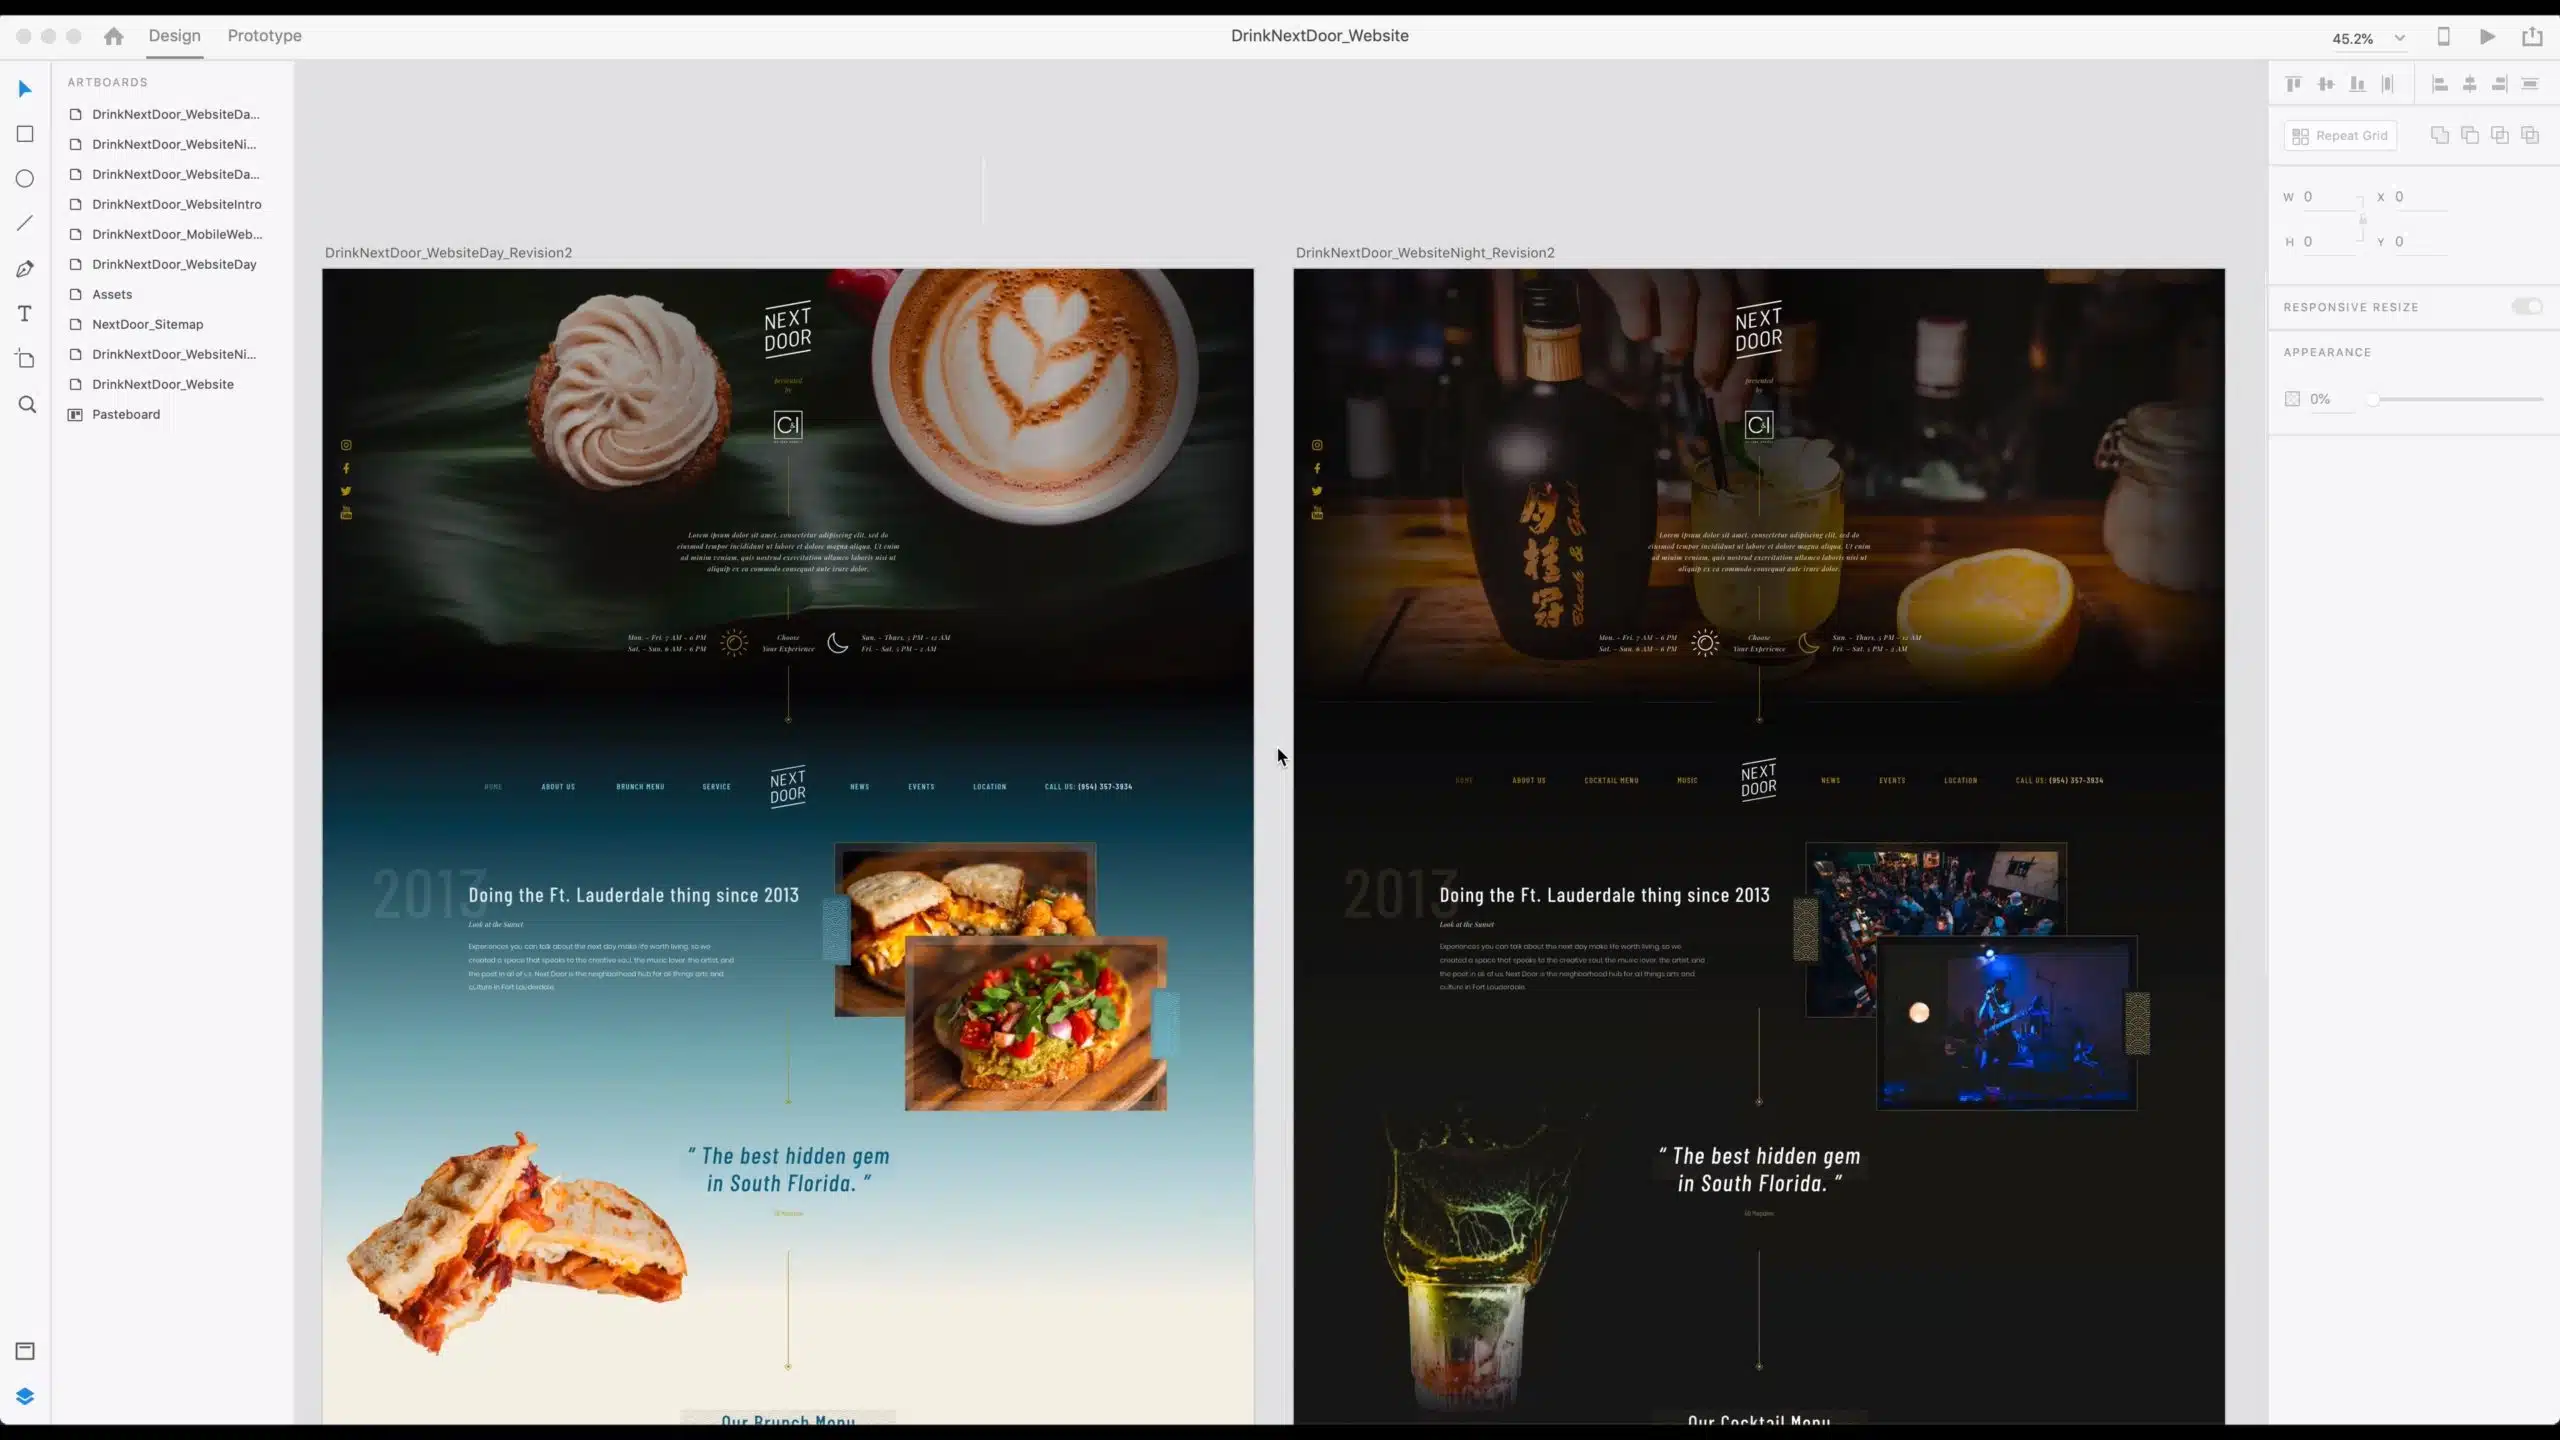This screenshot has width=2560, height=1440.
Task: Click the Align Top icon
Action: [x=2294, y=84]
